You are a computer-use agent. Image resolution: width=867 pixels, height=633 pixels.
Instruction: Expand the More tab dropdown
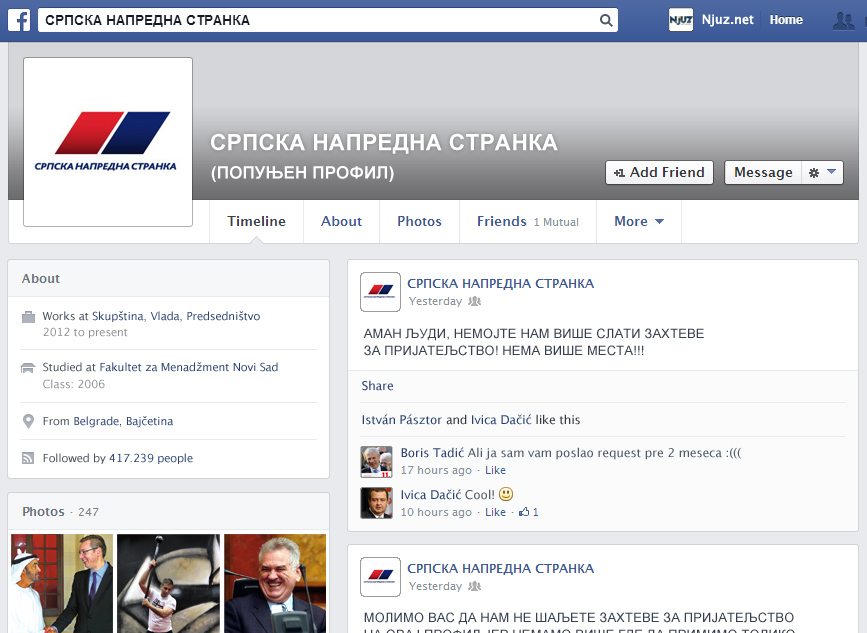pyautogui.click(x=639, y=221)
